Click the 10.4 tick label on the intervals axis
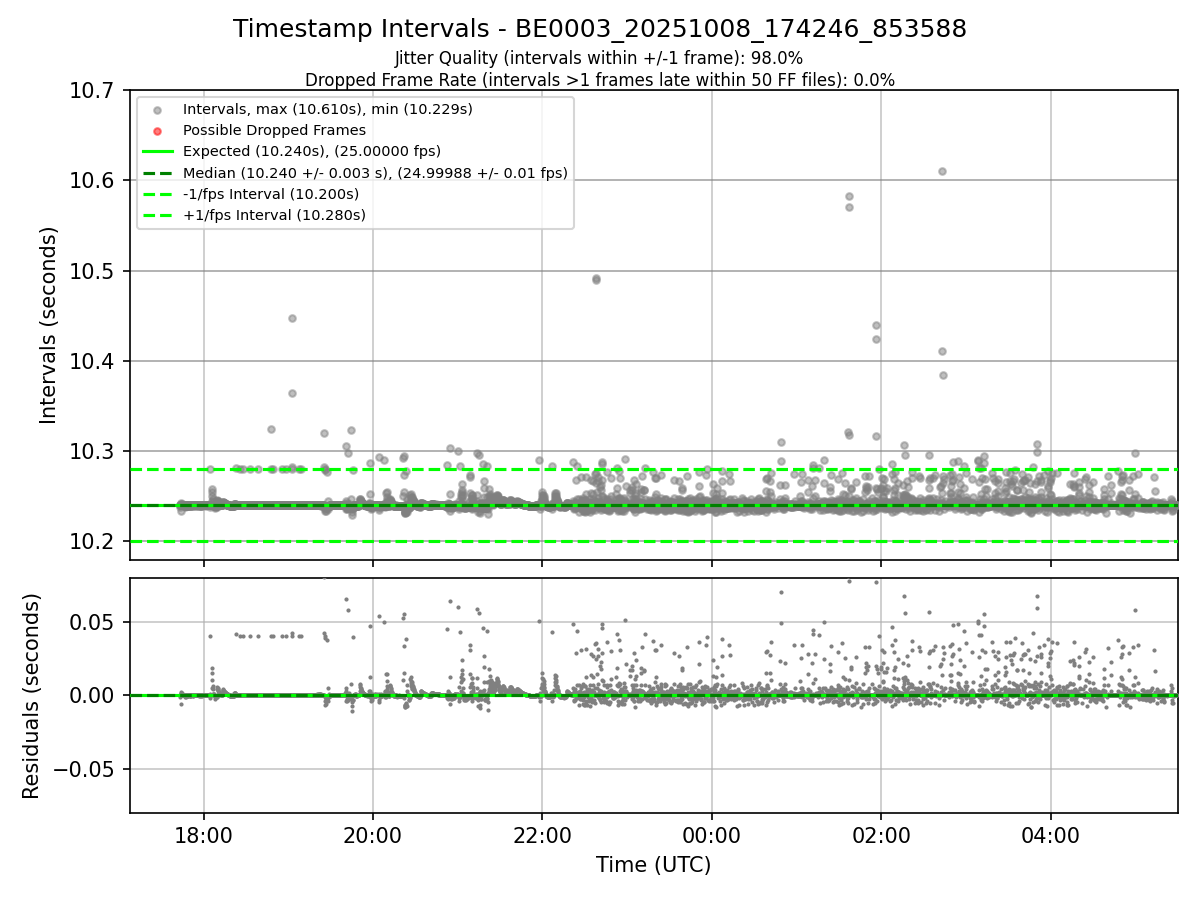 pyautogui.click(x=91, y=361)
